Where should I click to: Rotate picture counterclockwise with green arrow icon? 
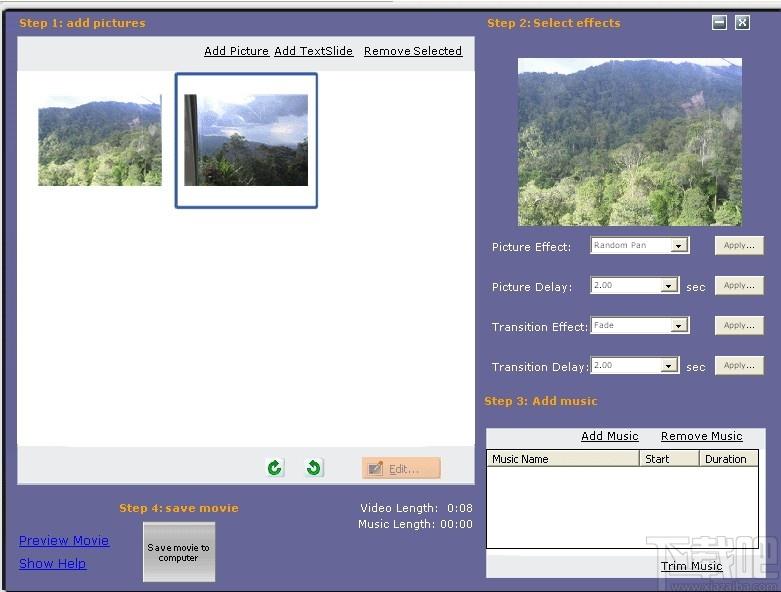pyautogui.click(x=313, y=468)
